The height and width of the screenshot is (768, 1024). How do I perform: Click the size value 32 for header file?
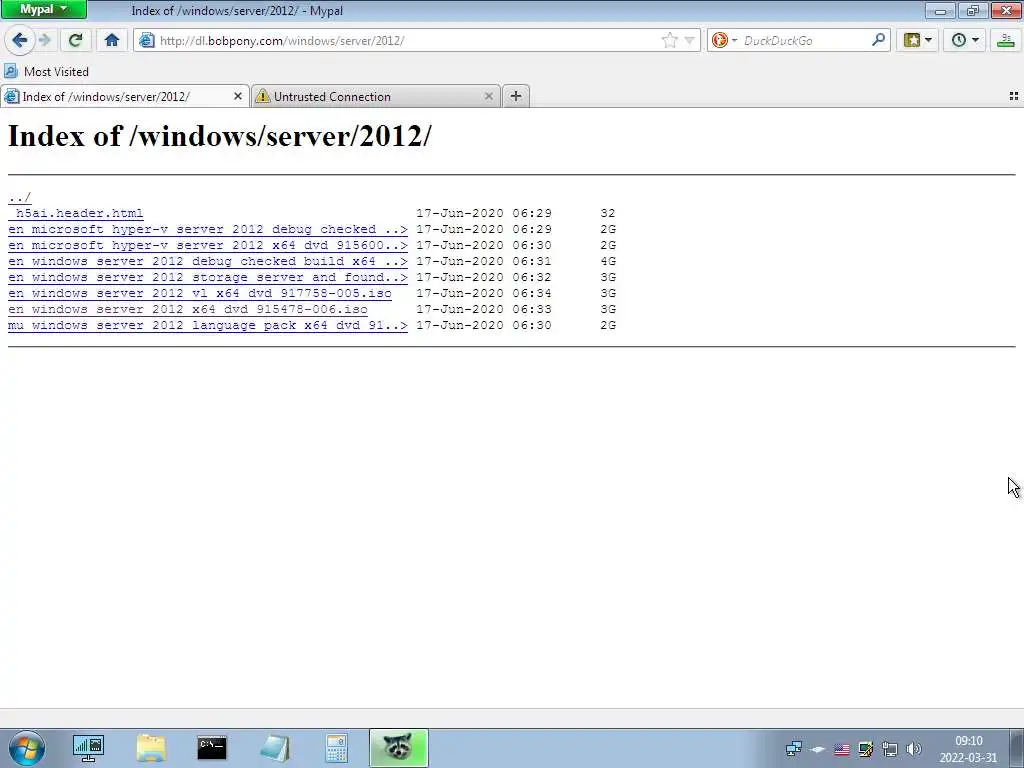point(608,214)
